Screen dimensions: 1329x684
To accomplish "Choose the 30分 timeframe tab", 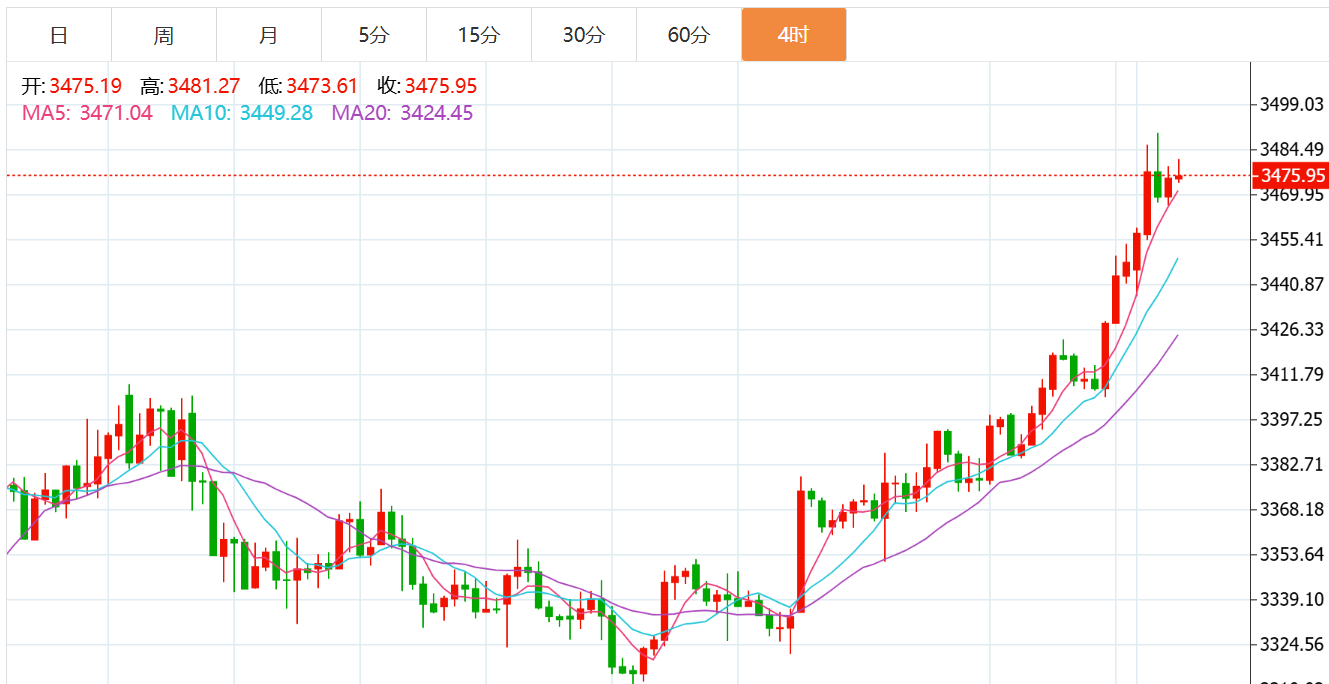I will click(x=584, y=35).
